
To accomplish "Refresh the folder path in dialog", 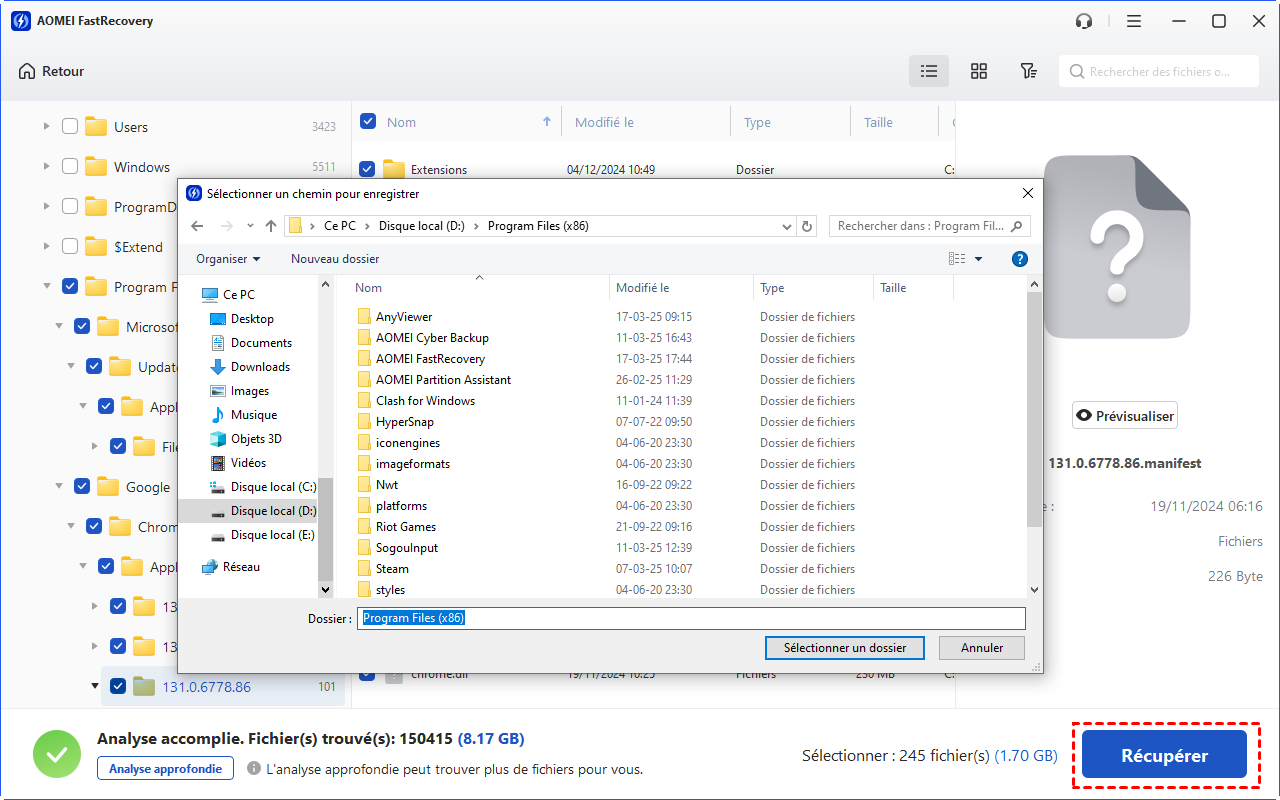I will click(x=808, y=226).
